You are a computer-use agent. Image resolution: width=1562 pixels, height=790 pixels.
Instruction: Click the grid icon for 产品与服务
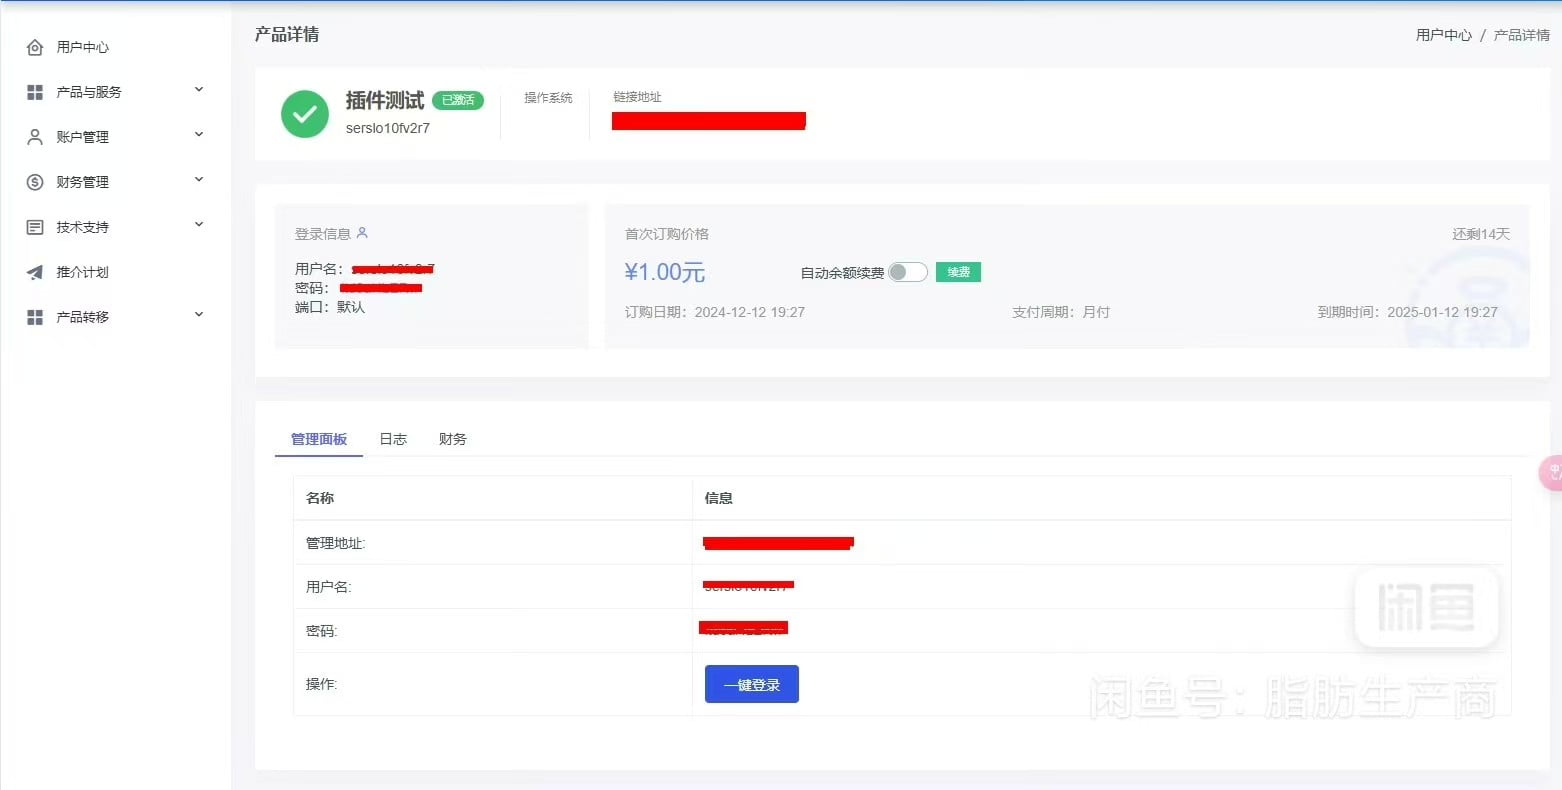tap(35, 92)
